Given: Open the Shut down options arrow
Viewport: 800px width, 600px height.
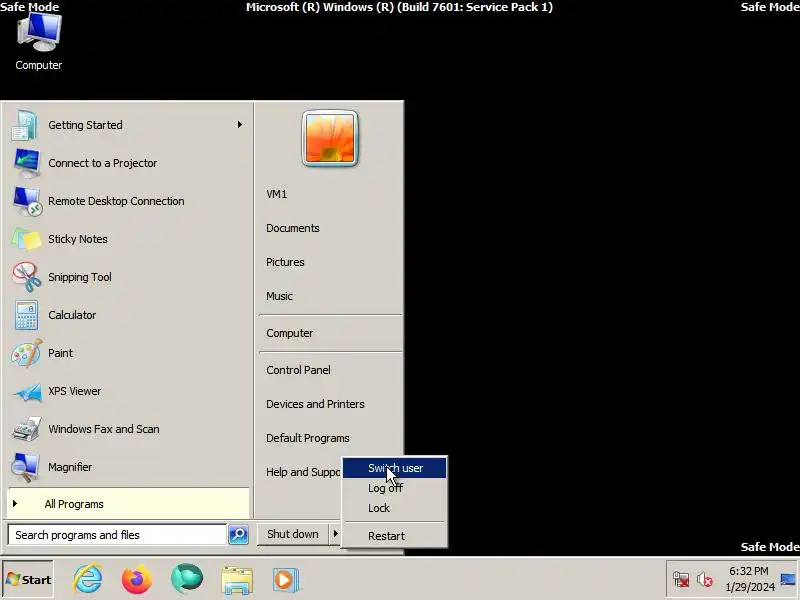Looking at the screenshot, I should (x=335, y=534).
